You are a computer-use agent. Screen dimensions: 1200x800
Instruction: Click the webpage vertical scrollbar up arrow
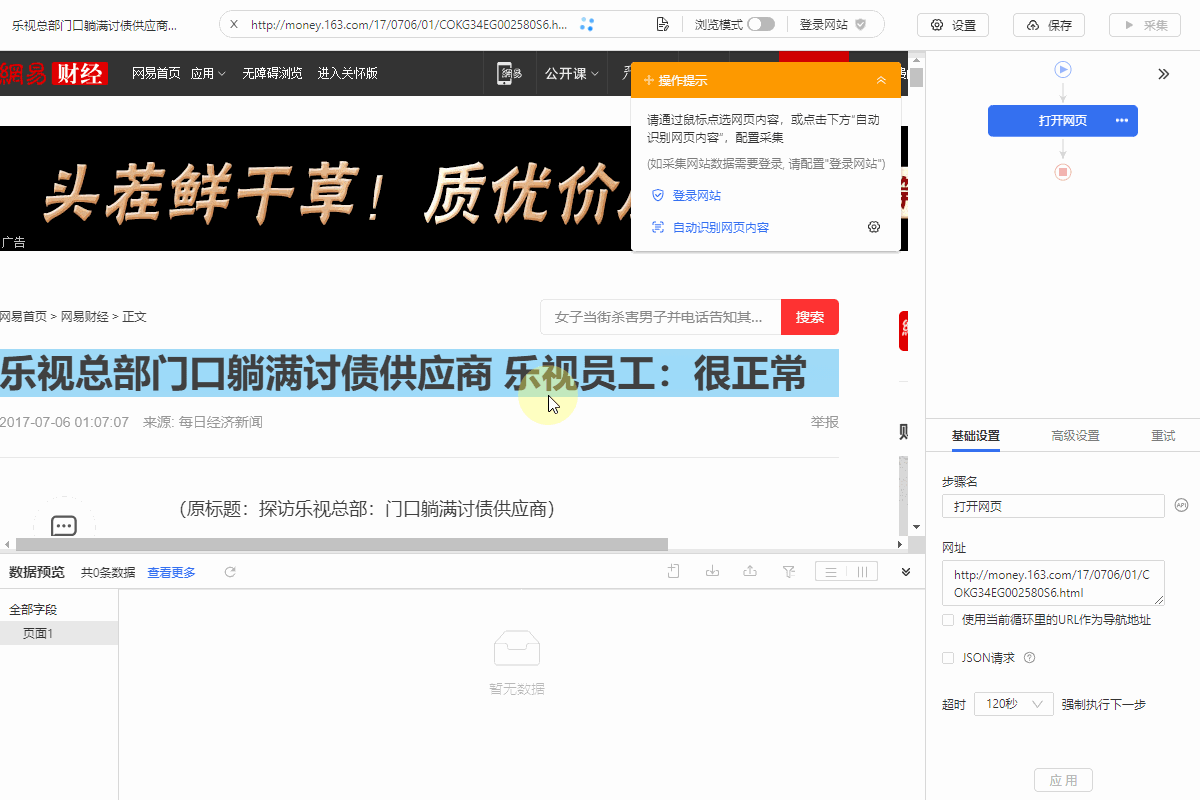915,59
